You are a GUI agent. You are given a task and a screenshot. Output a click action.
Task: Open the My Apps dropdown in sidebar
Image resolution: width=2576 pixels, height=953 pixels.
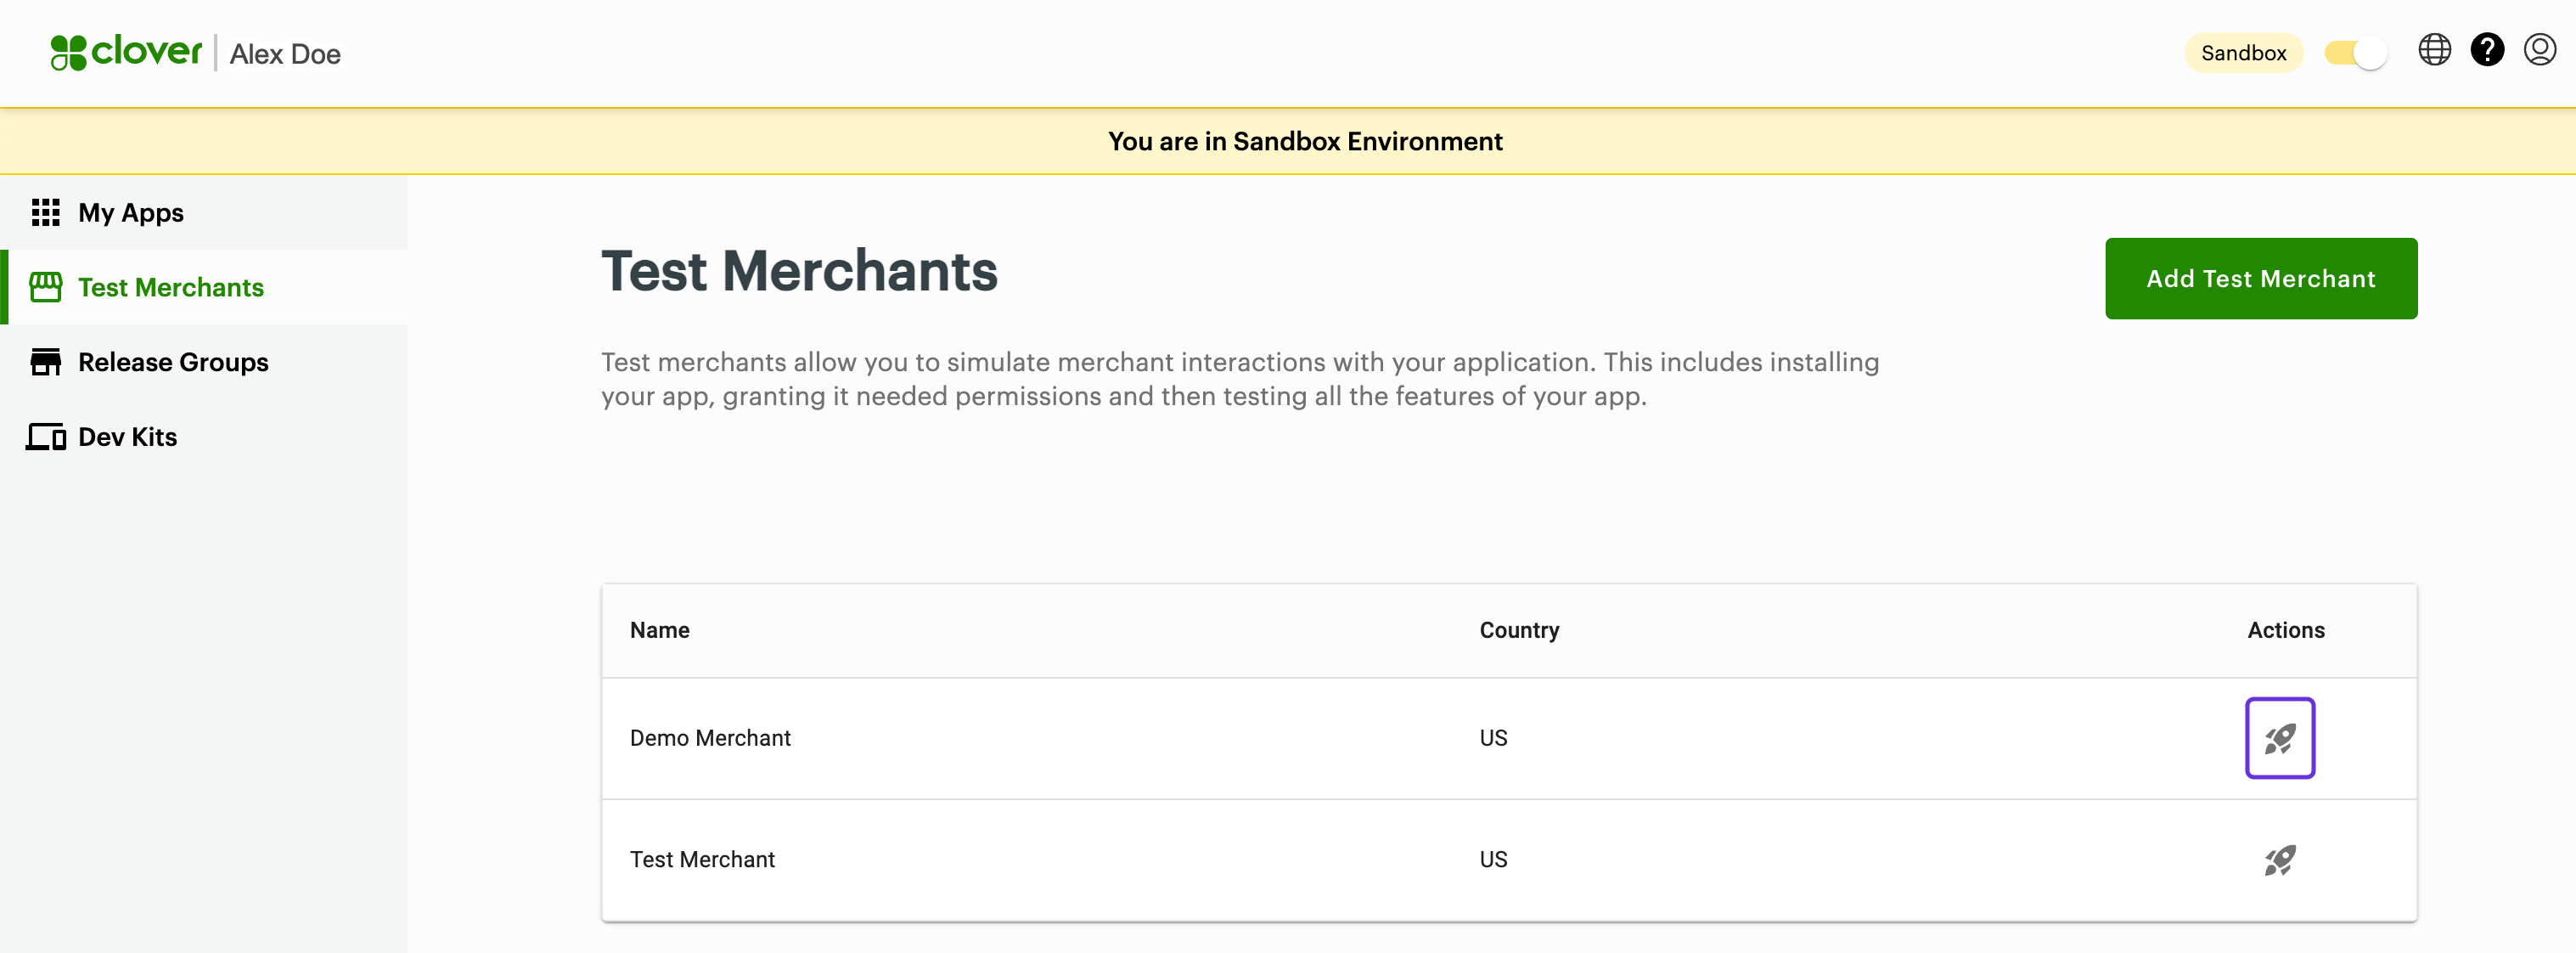tap(130, 212)
